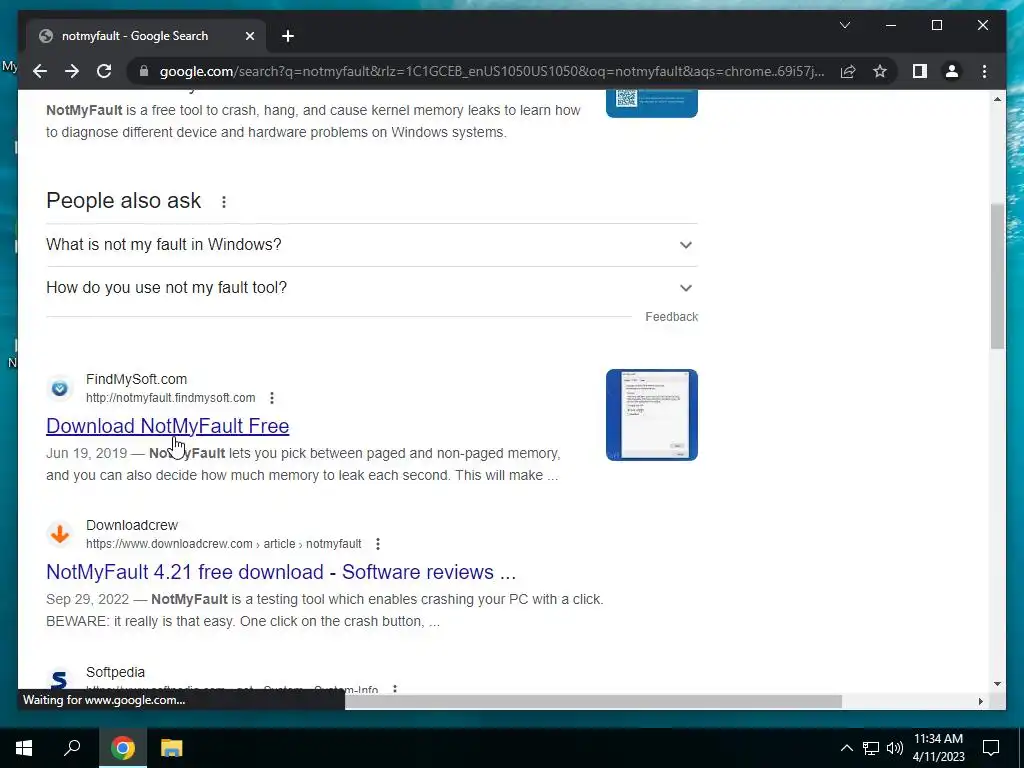
Task: Show hidden system tray icons
Action: 846,748
